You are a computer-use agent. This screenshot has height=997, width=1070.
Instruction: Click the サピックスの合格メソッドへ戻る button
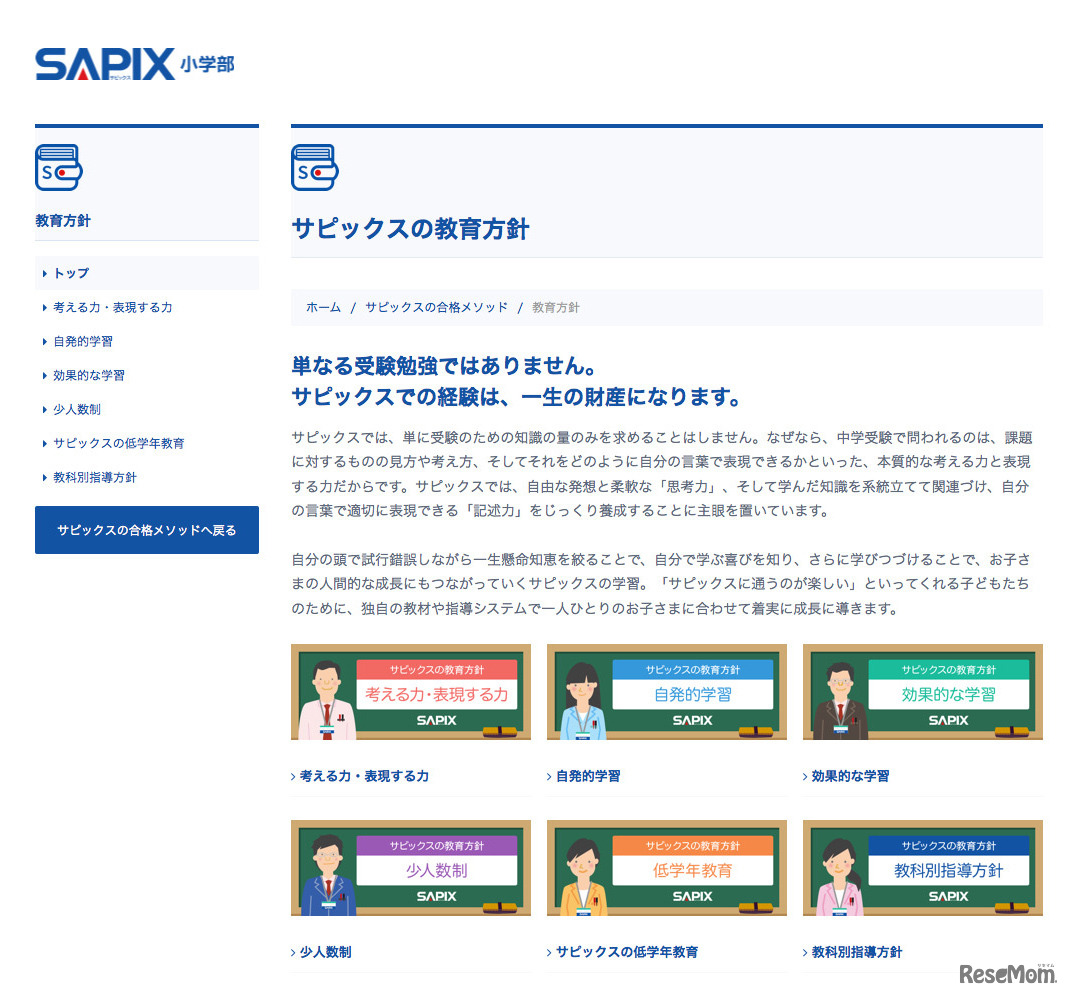tap(146, 530)
